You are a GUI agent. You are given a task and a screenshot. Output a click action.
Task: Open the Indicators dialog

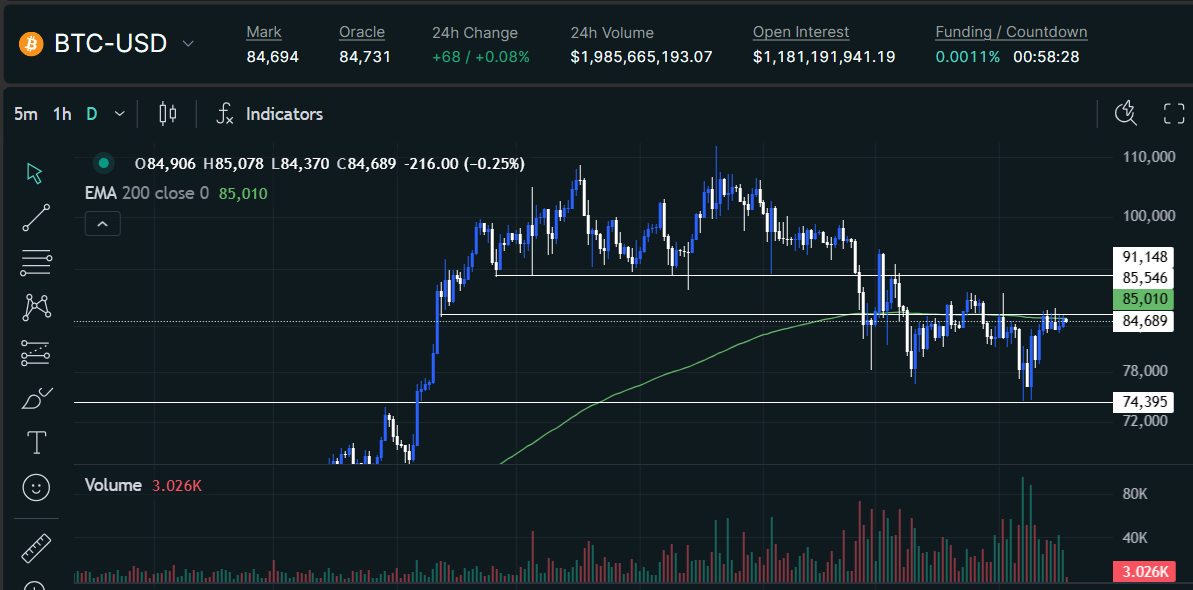coord(270,114)
